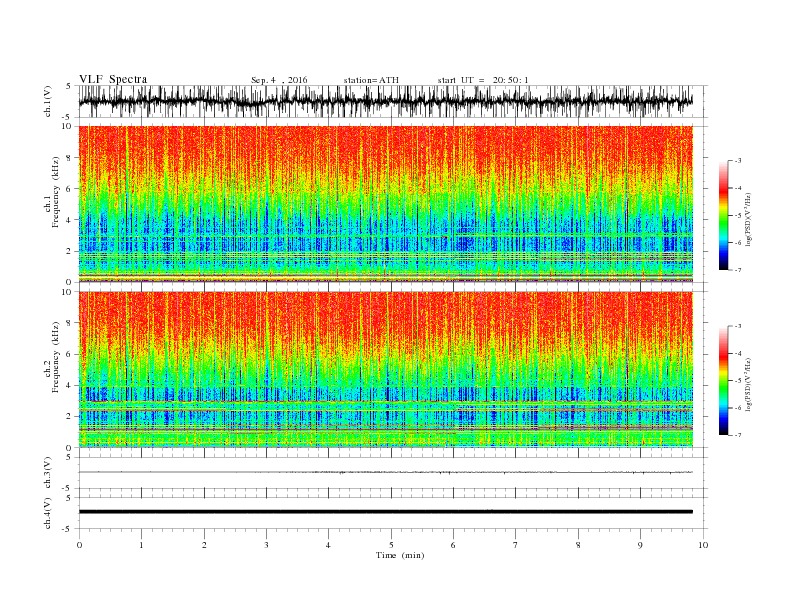Click the ch.1 spectrogram panel

pyautogui.click(x=386, y=204)
